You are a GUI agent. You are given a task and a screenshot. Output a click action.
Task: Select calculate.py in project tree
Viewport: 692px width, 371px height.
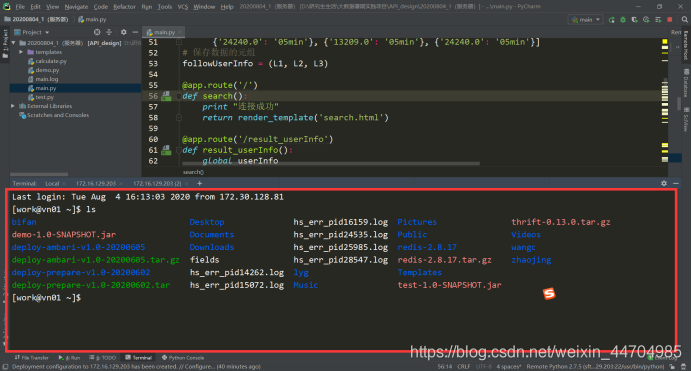point(51,61)
